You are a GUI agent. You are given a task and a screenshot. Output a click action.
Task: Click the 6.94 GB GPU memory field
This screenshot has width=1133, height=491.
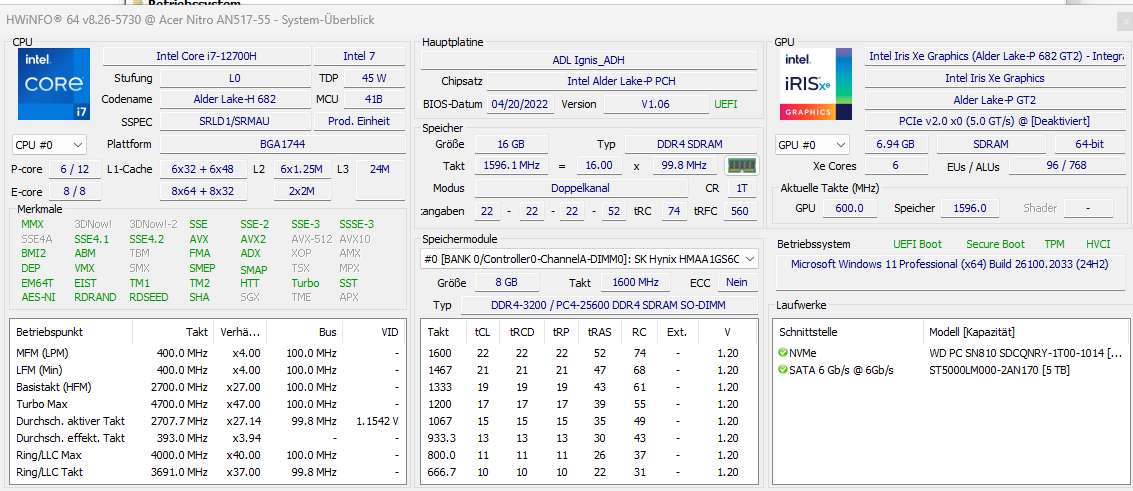click(896, 144)
